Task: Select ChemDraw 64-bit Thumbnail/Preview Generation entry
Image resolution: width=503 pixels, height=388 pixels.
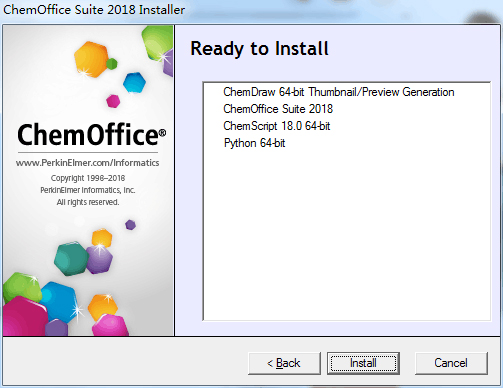Action: (x=339, y=92)
